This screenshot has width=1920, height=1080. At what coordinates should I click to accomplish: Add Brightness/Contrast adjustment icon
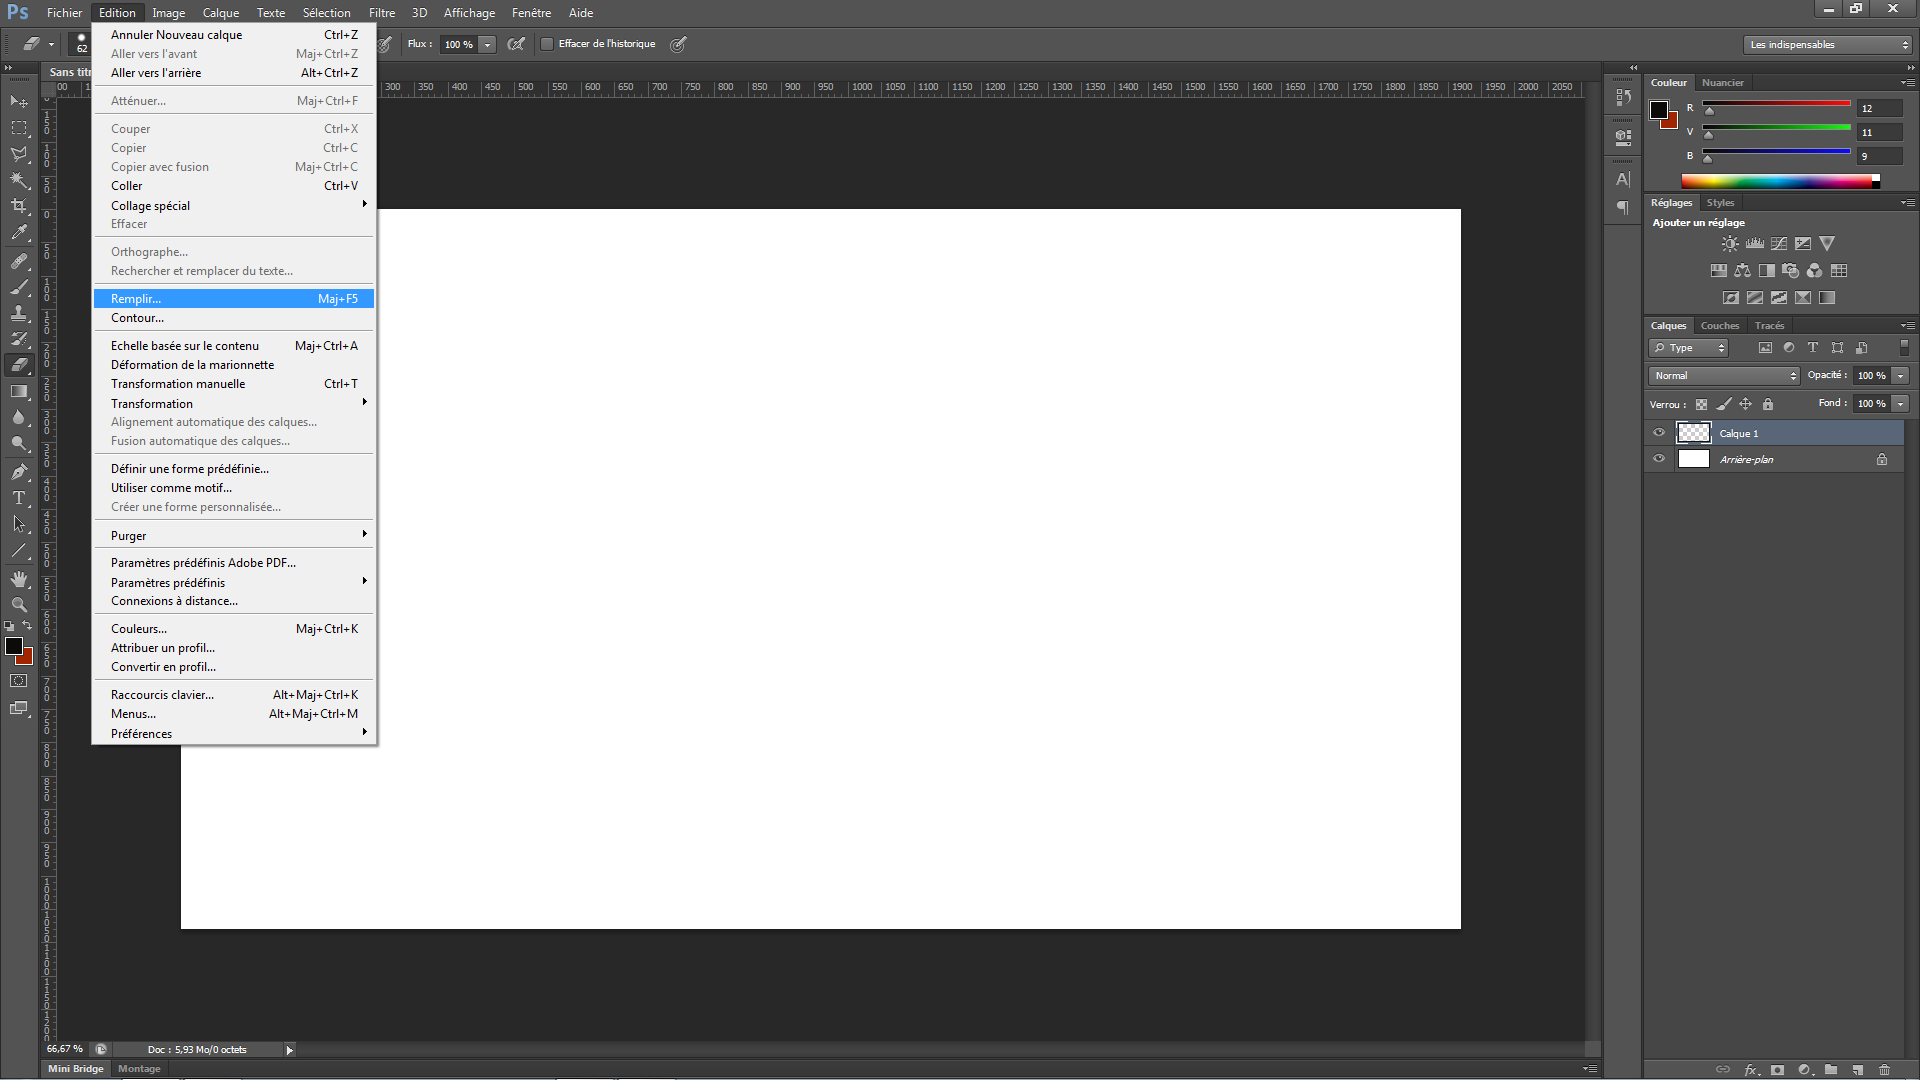click(1730, 244)
